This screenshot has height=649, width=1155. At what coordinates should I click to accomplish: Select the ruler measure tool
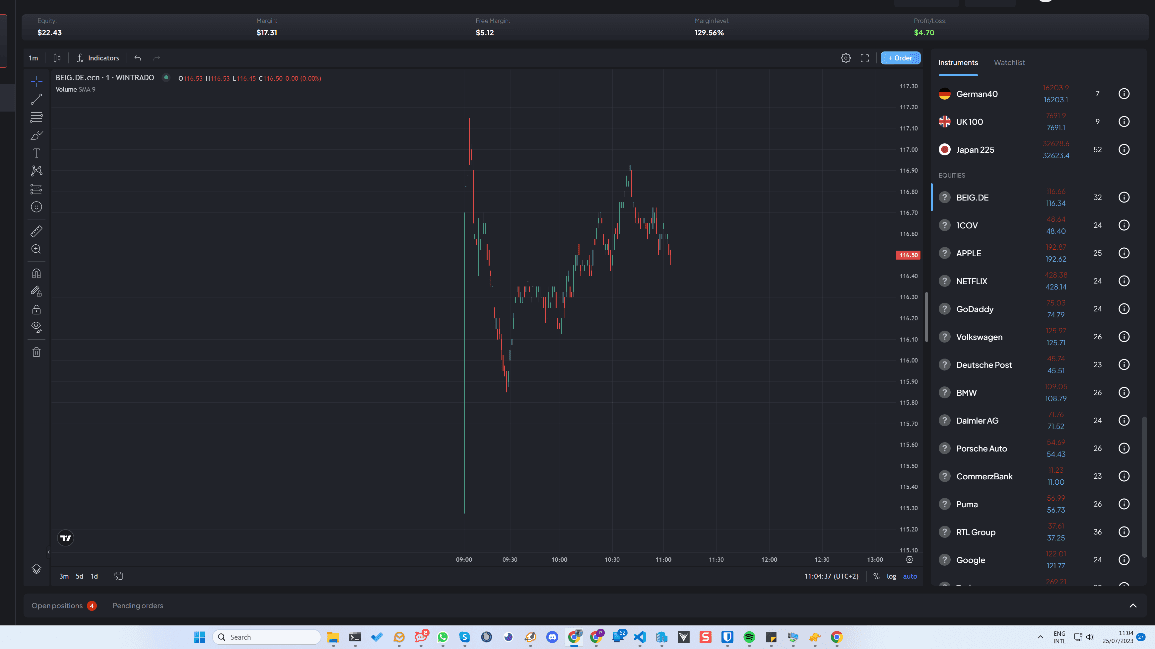tap(36, 231)
